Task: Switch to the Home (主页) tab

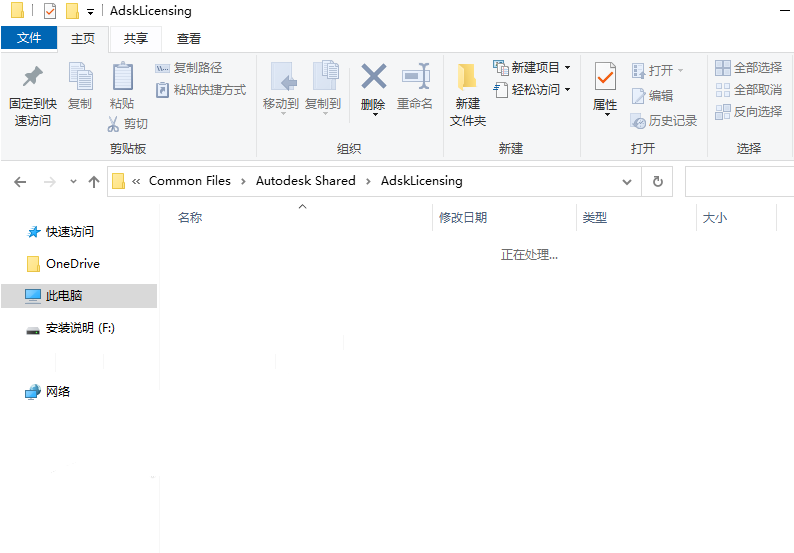Action: coord(83,38)
